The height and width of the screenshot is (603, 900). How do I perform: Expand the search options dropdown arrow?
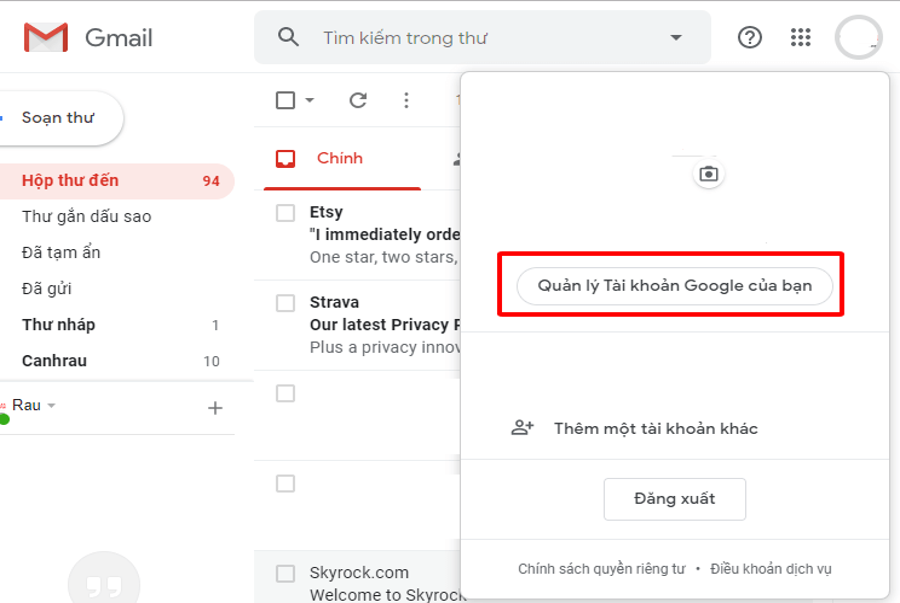(676, 38)
